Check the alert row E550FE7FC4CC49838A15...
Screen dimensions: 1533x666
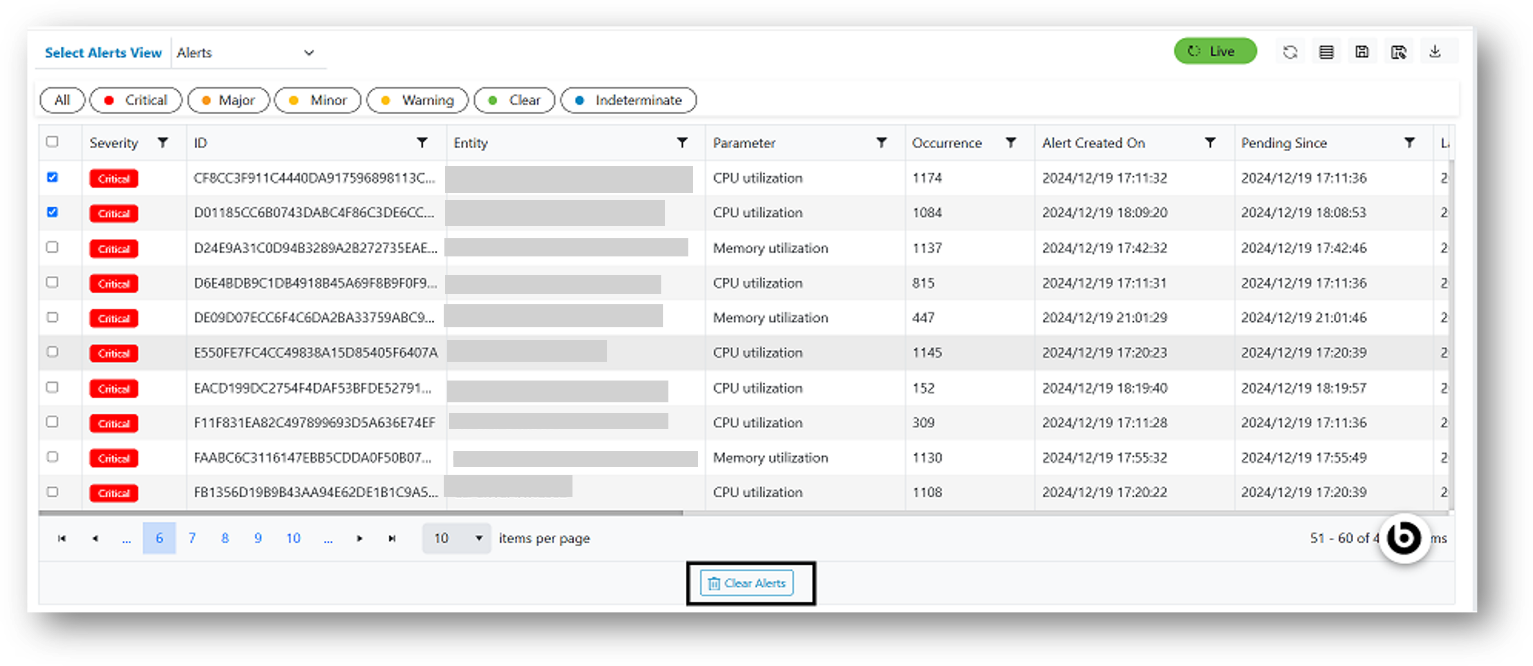53,352
